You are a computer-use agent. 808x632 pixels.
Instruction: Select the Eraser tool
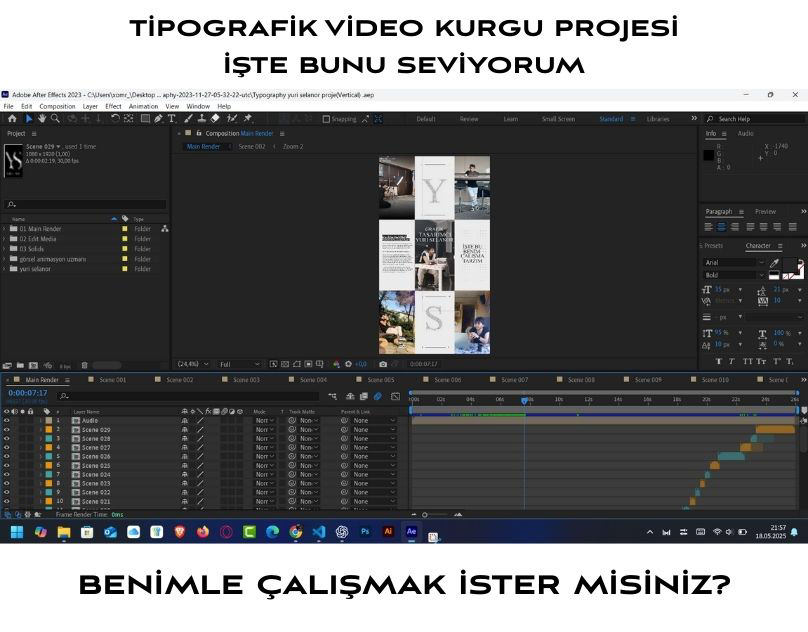[x=215, y=119]
